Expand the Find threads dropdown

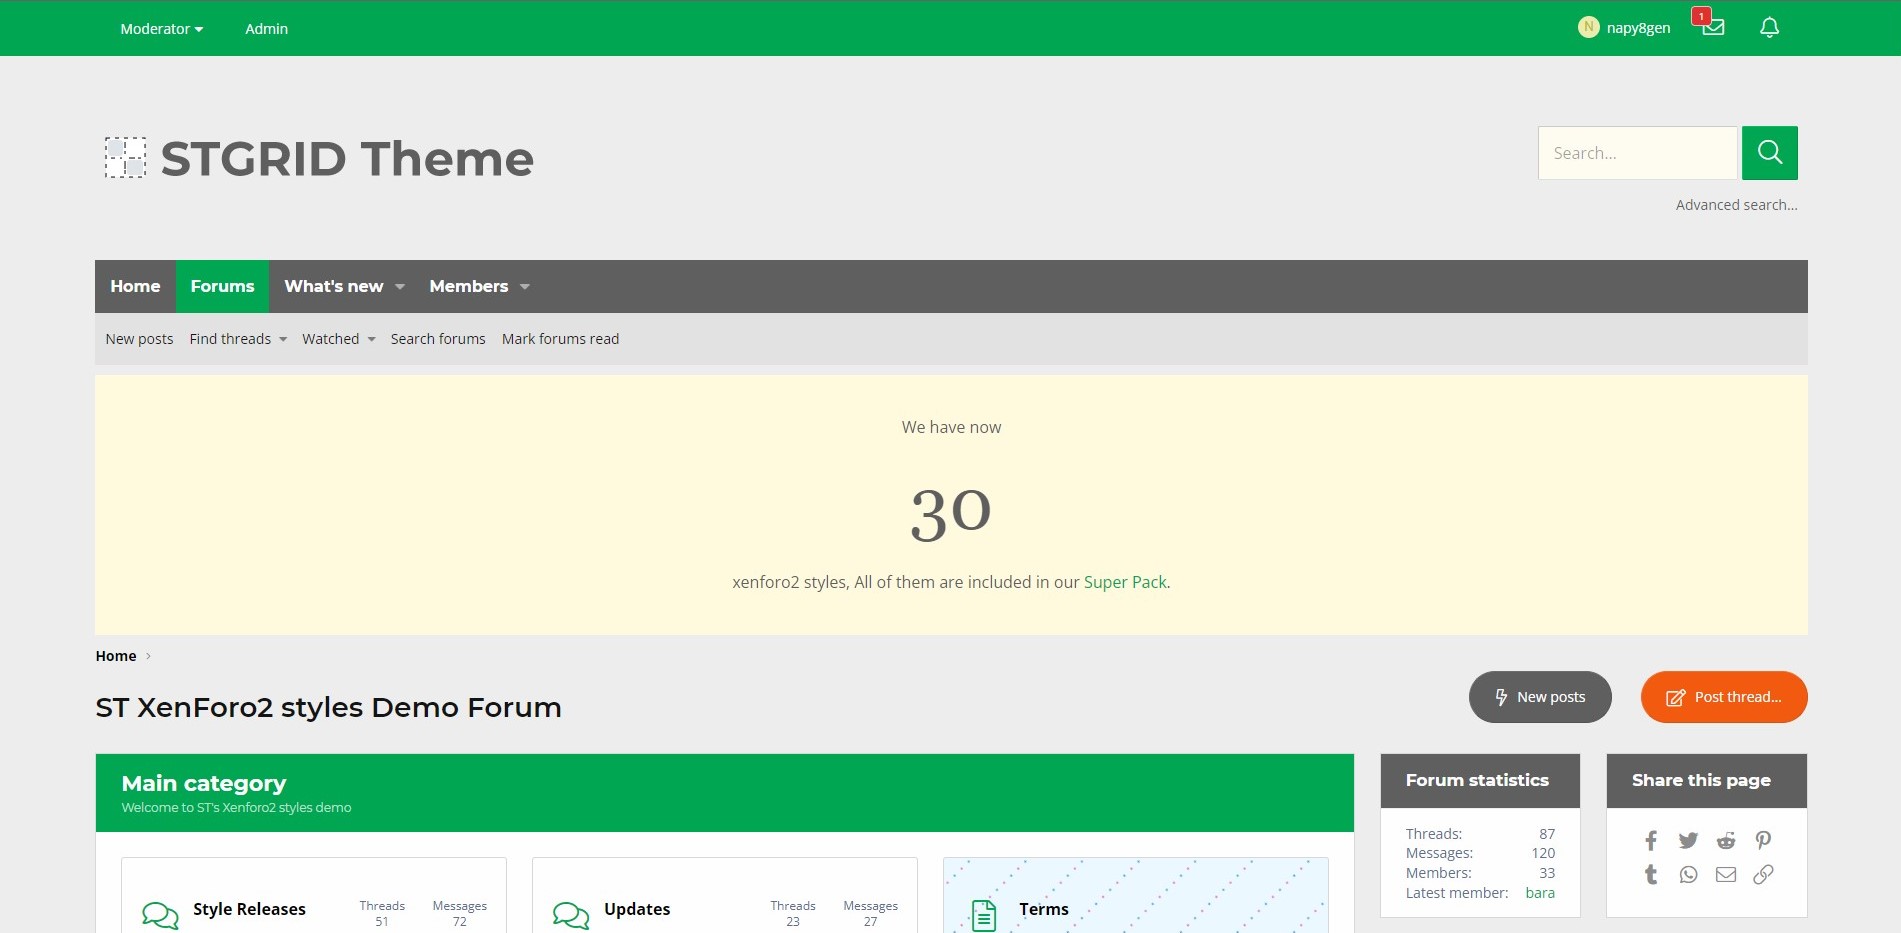283,340
